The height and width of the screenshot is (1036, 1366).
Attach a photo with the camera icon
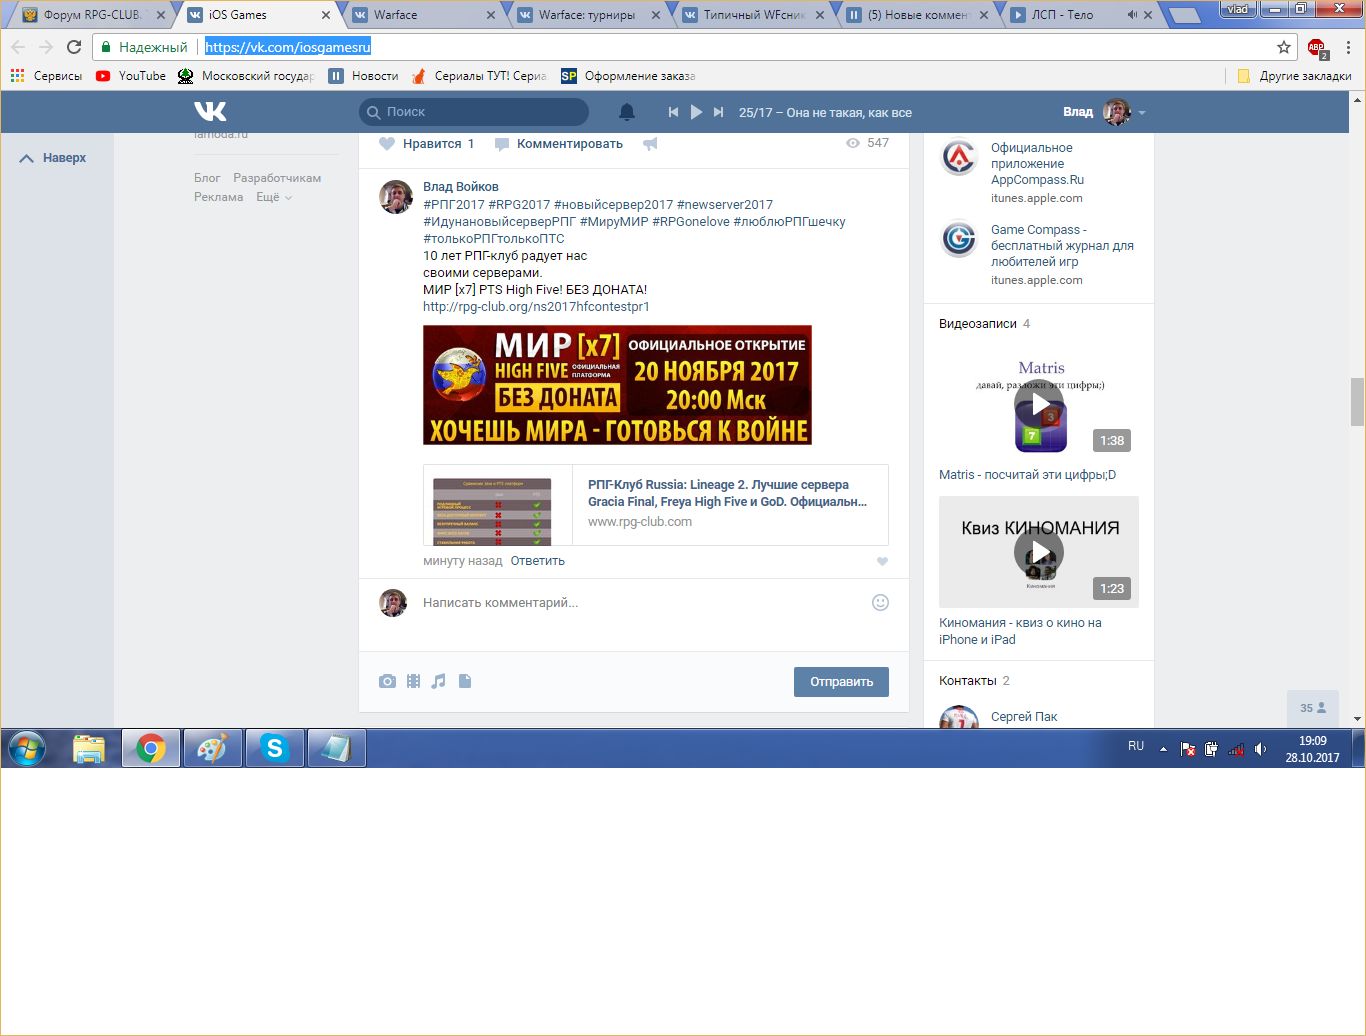pos(387,681)
